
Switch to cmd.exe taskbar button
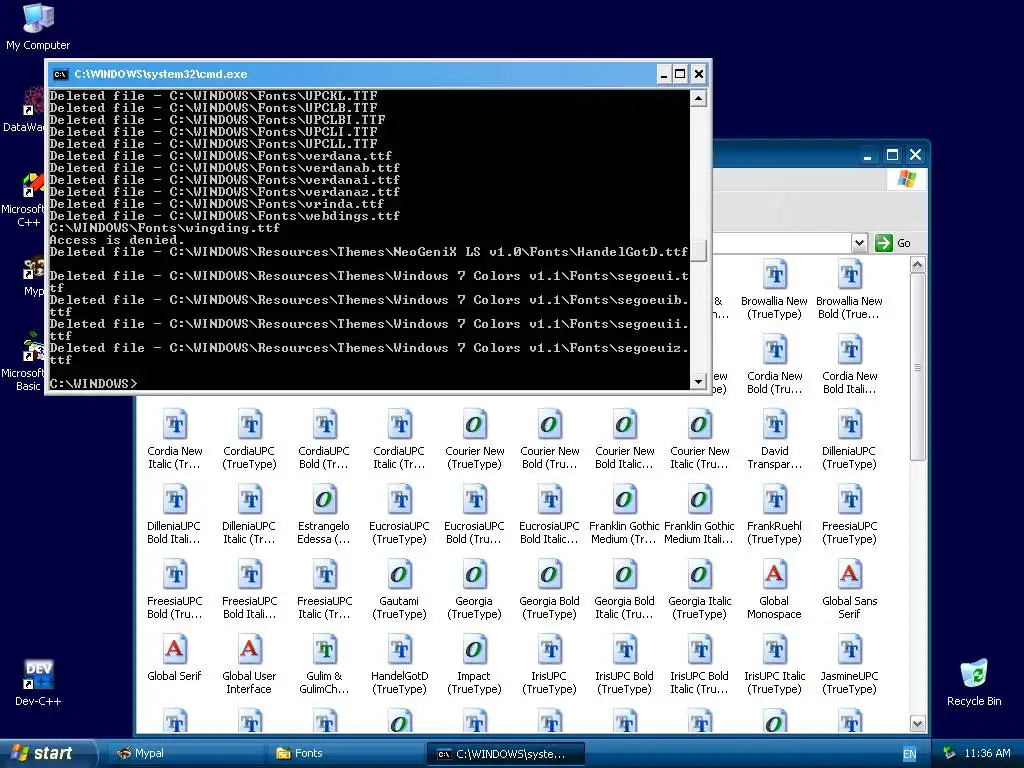[x=505, y=754]
